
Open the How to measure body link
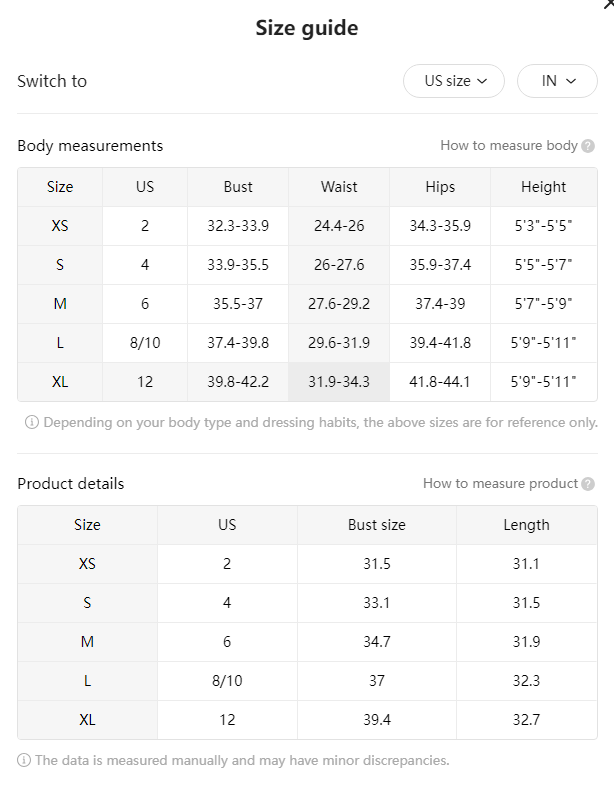(509, 146)
